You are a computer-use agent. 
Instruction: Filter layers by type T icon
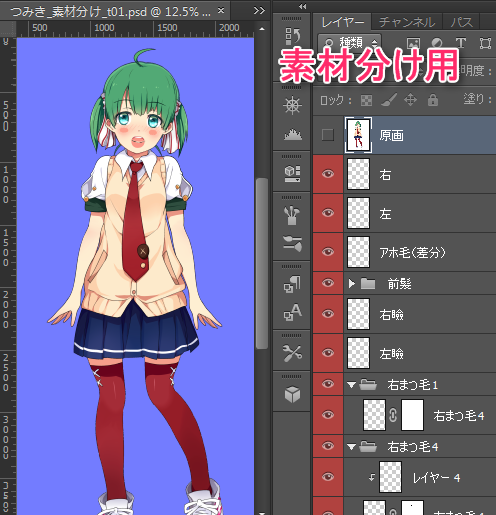tap(461, 43)
